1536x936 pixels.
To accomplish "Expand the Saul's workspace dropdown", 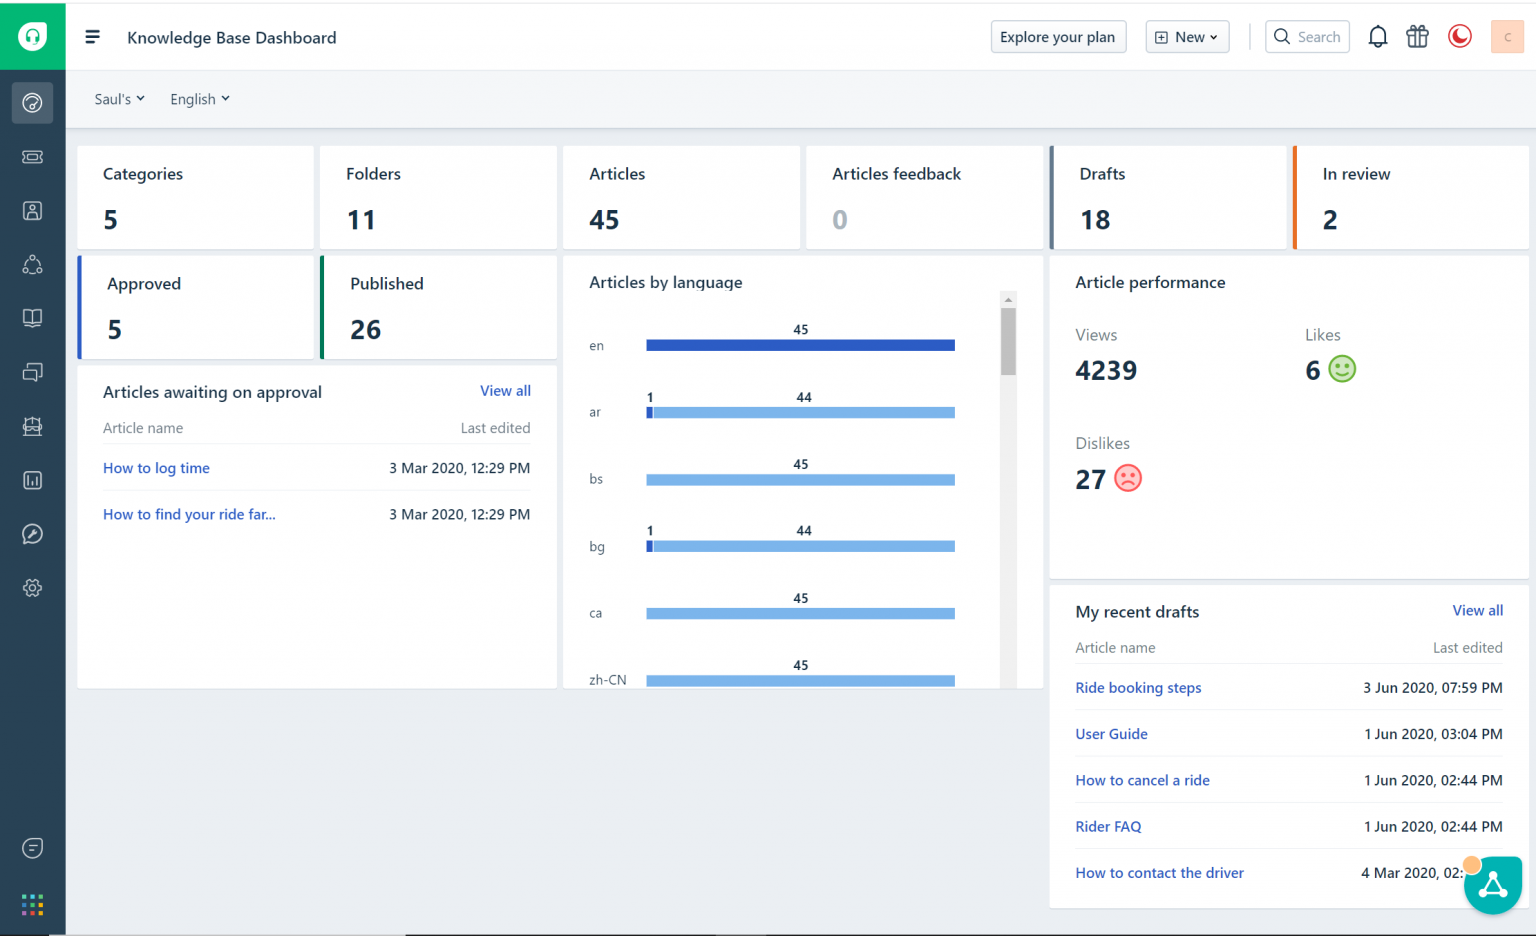I will coord(118,98).
